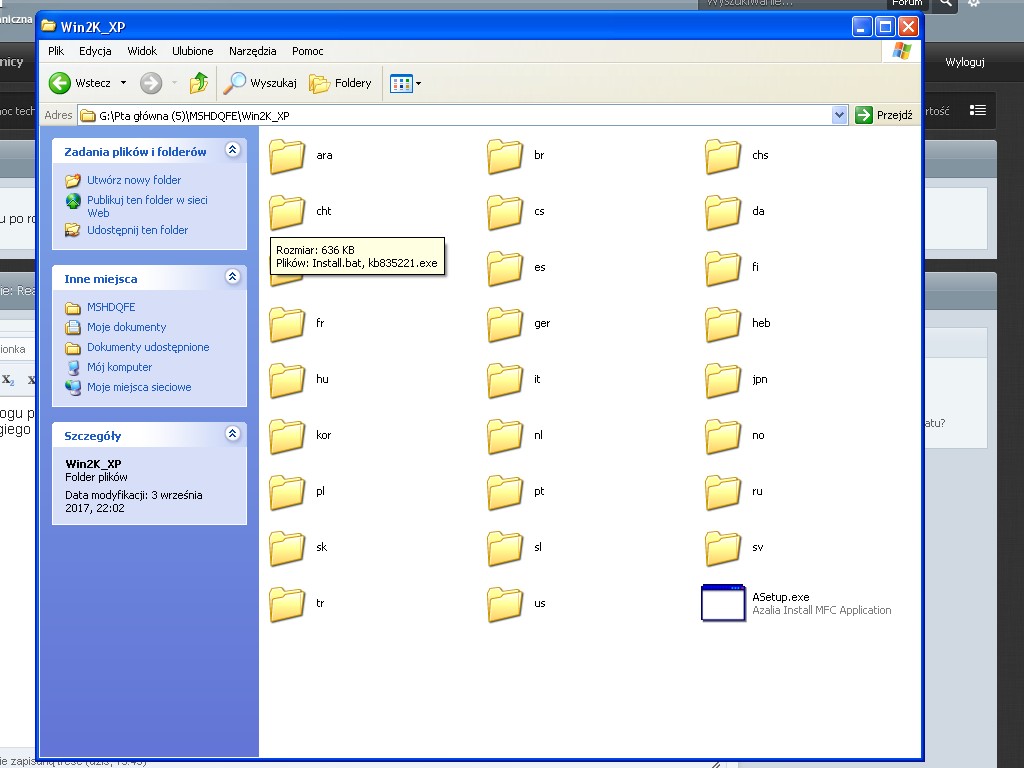Select the sk folder icon
The height and width of the screenshot is (768, 1024).
click(x=287, y=549)
